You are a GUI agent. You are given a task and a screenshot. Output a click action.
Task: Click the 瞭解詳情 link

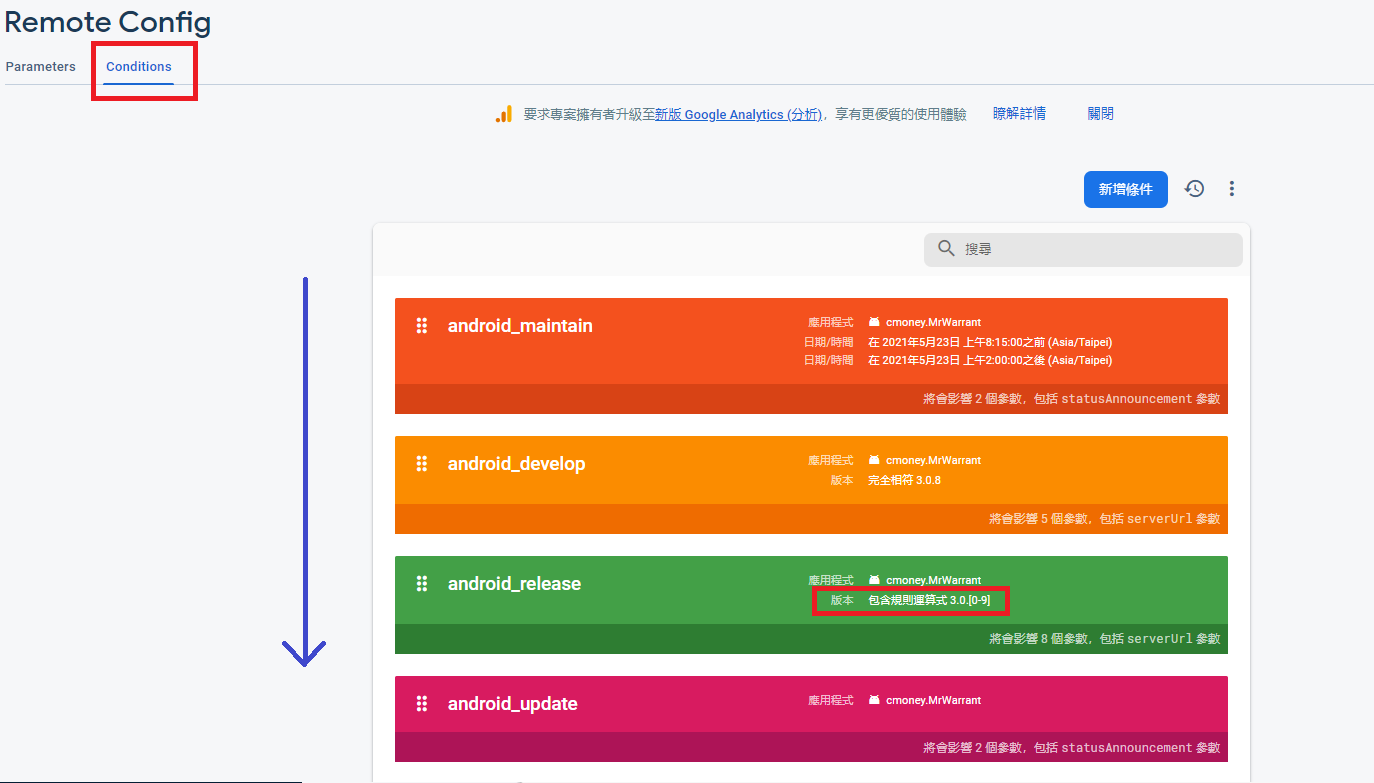click(x=1019, y=114)
